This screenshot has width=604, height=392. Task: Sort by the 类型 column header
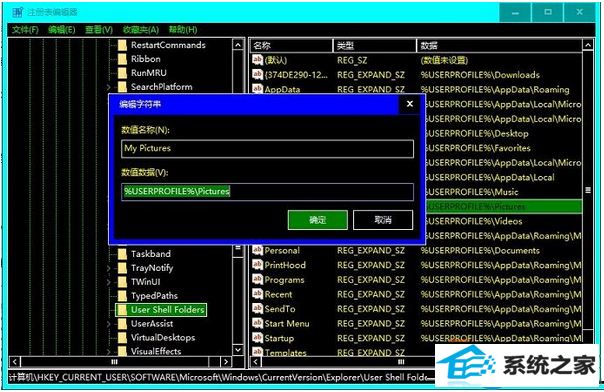[374, 45]
